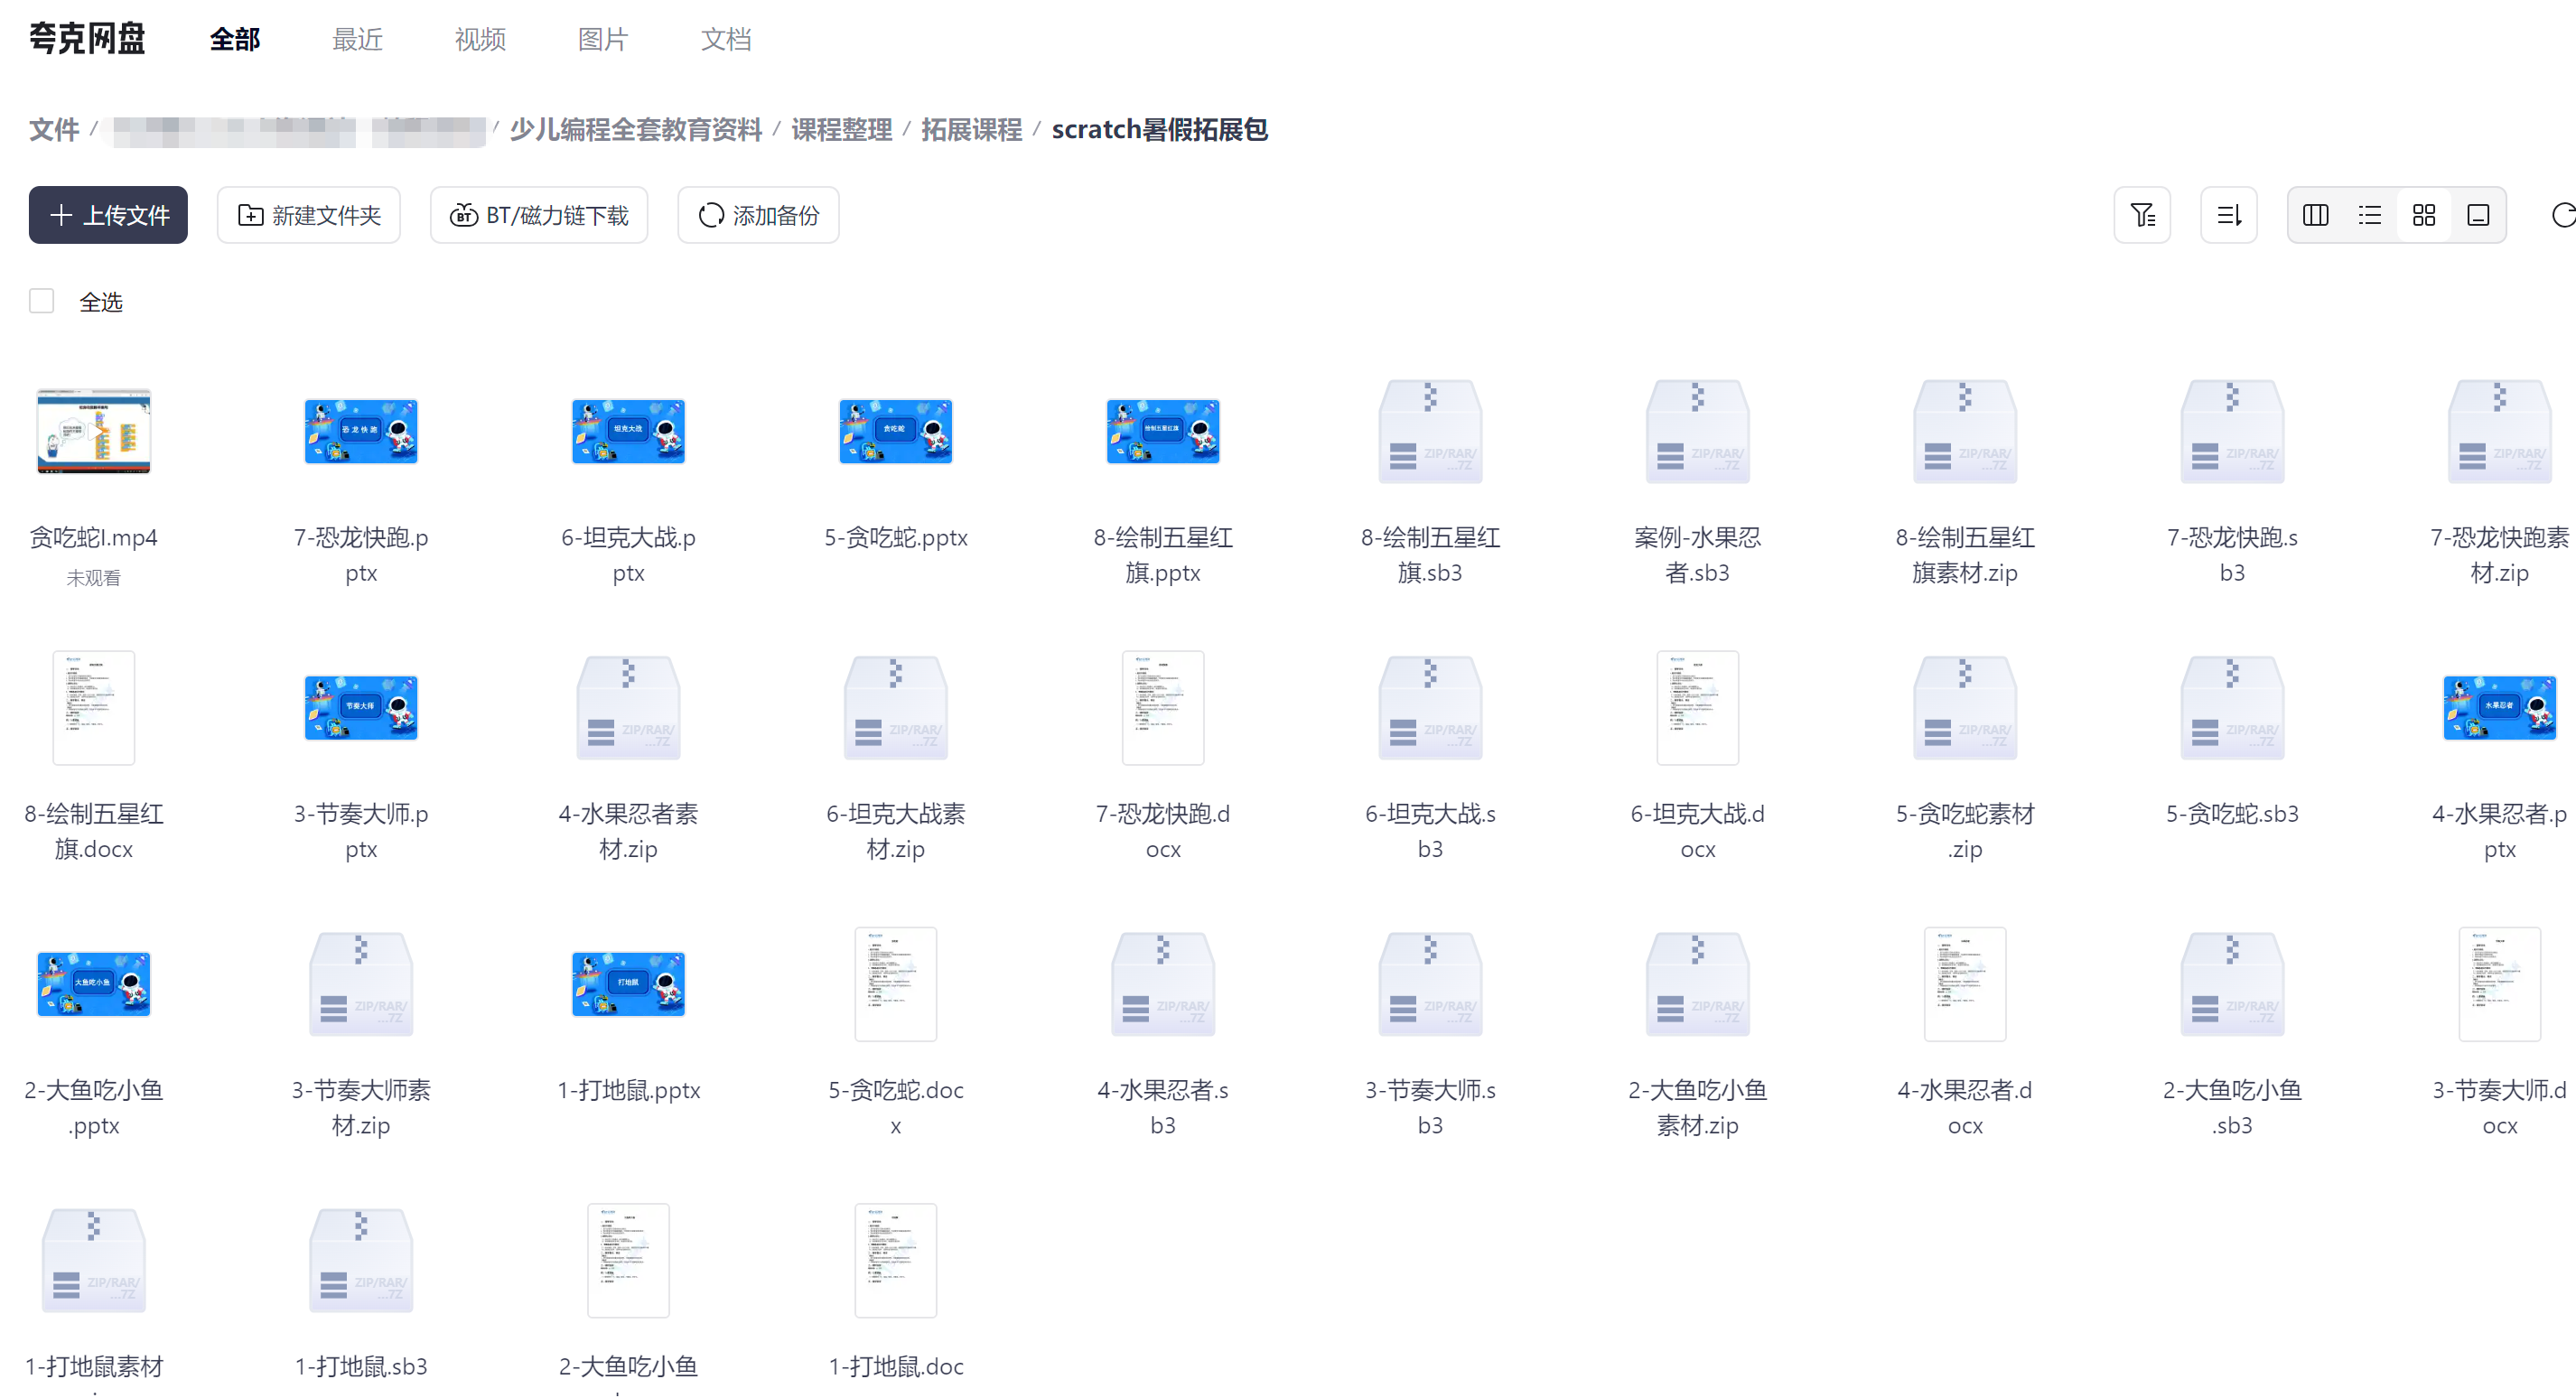
Task: Click 添加备份 add backup button
Action: click(x=758, y=215)
